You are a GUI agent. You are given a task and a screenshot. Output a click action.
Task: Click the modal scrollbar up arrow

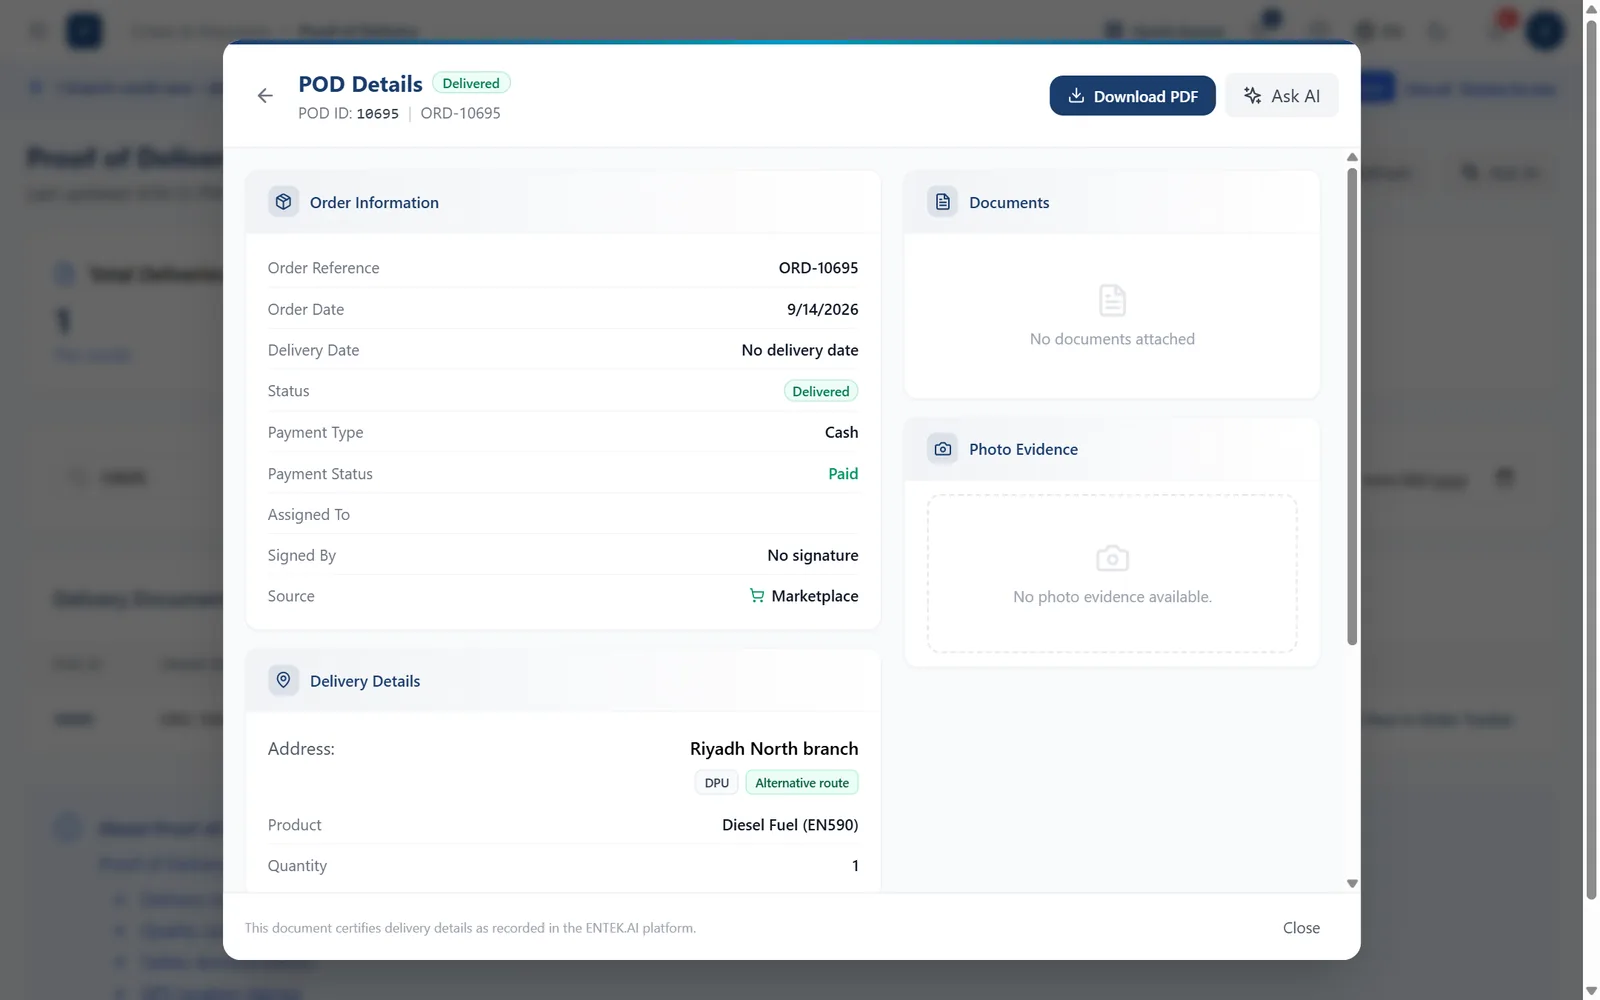[1352, 157]
